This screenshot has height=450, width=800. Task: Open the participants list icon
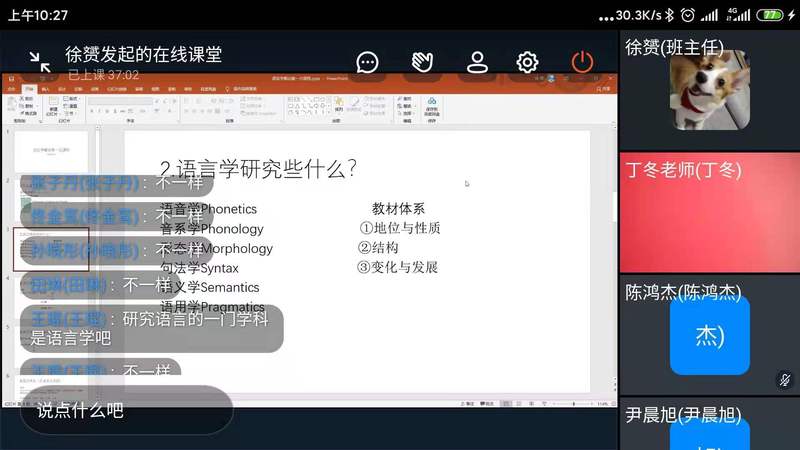click(x=477, y=62)
